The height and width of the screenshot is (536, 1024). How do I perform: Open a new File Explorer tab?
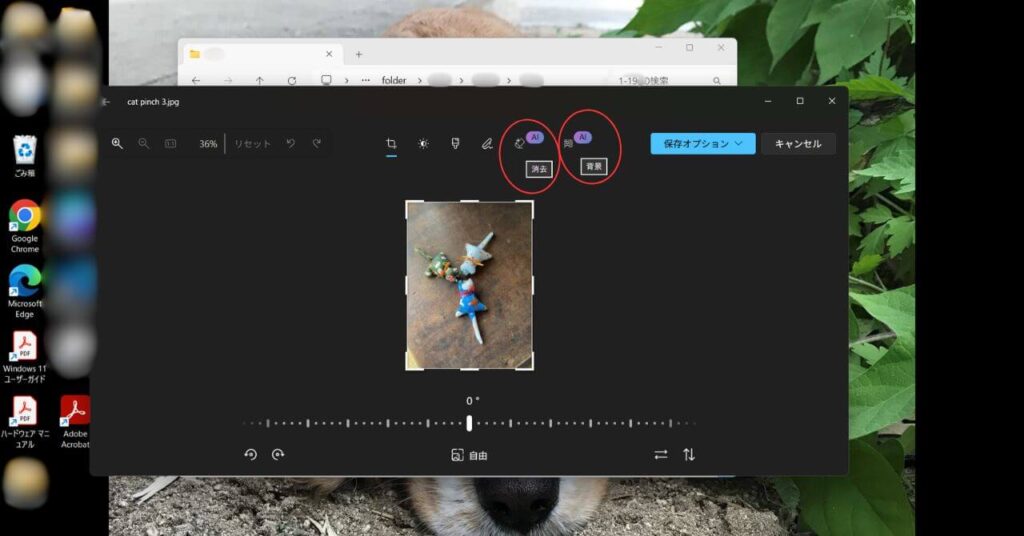[359, 54]
